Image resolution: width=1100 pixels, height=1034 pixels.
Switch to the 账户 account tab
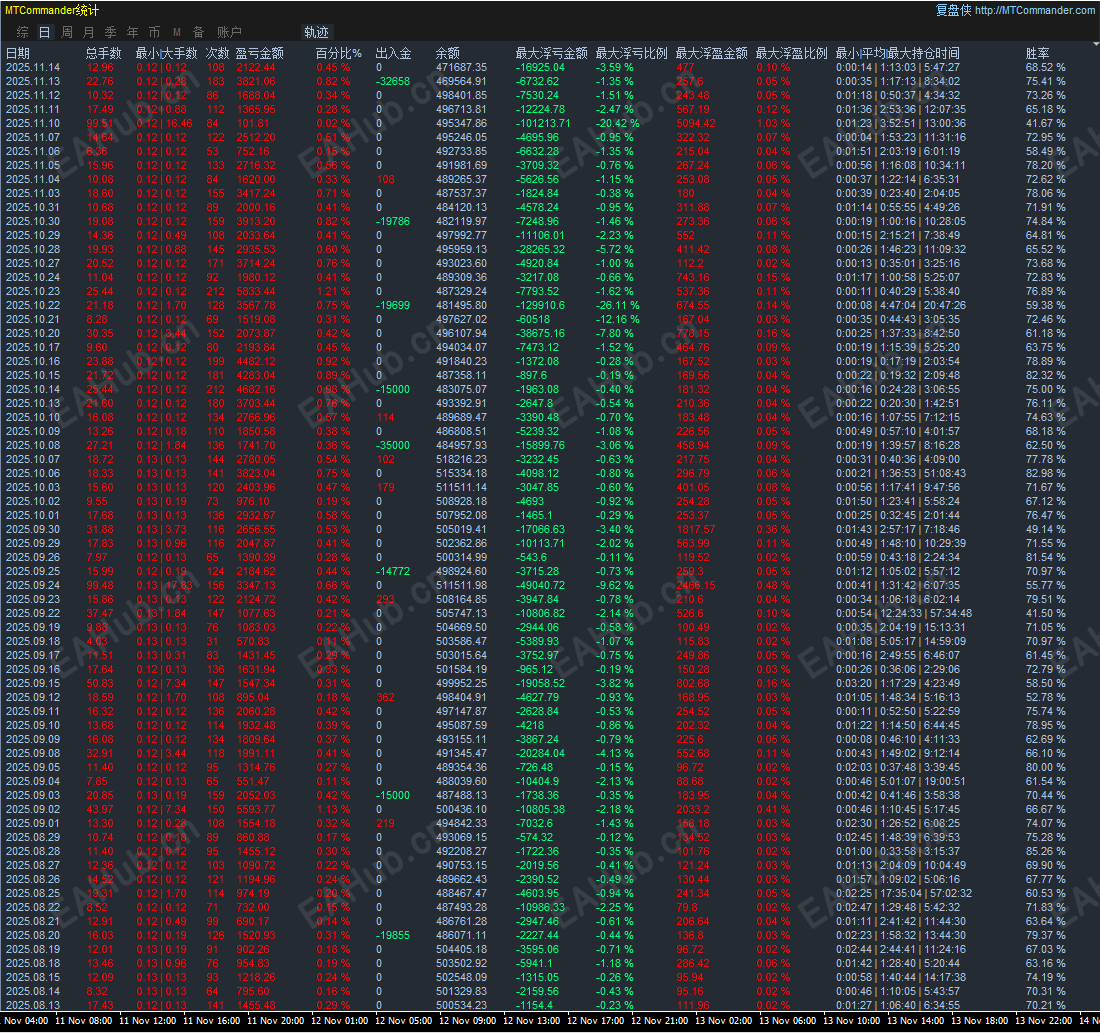pos(229,32)
